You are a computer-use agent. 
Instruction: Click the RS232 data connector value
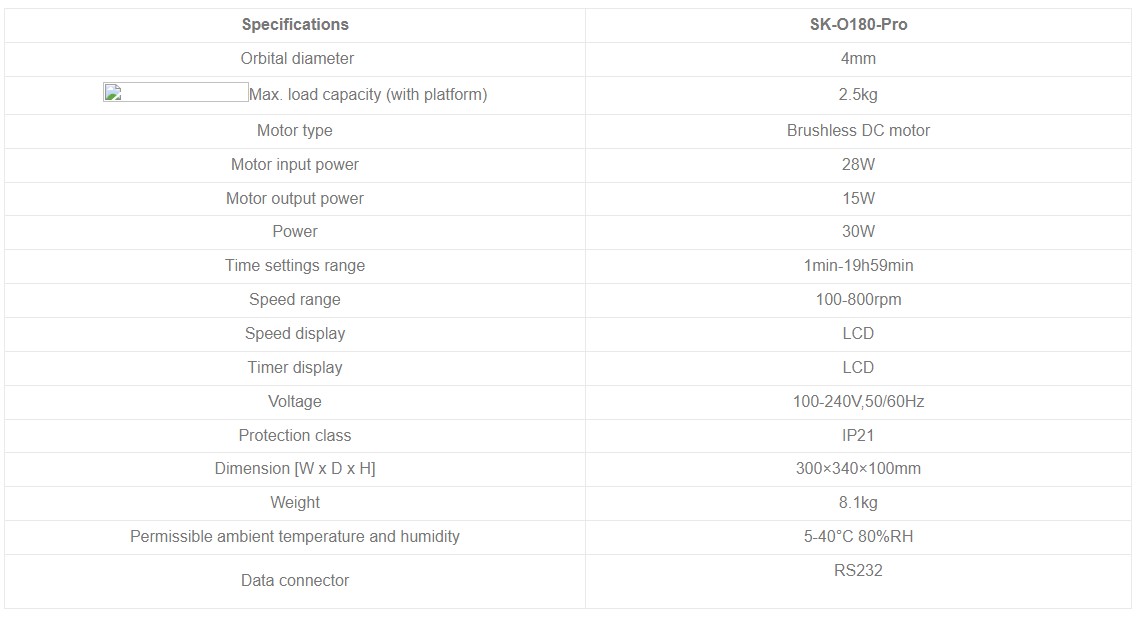858,571
